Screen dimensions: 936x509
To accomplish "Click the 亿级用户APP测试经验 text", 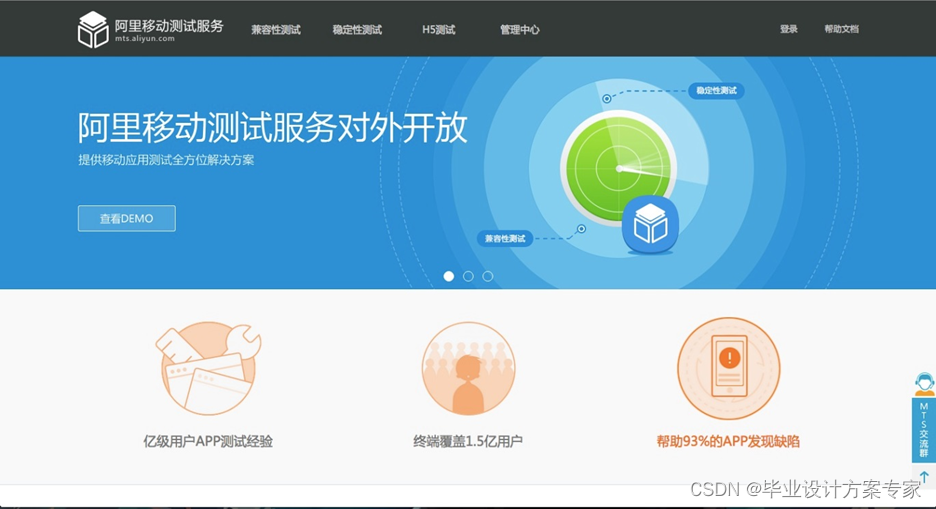I will pos(208,442).
